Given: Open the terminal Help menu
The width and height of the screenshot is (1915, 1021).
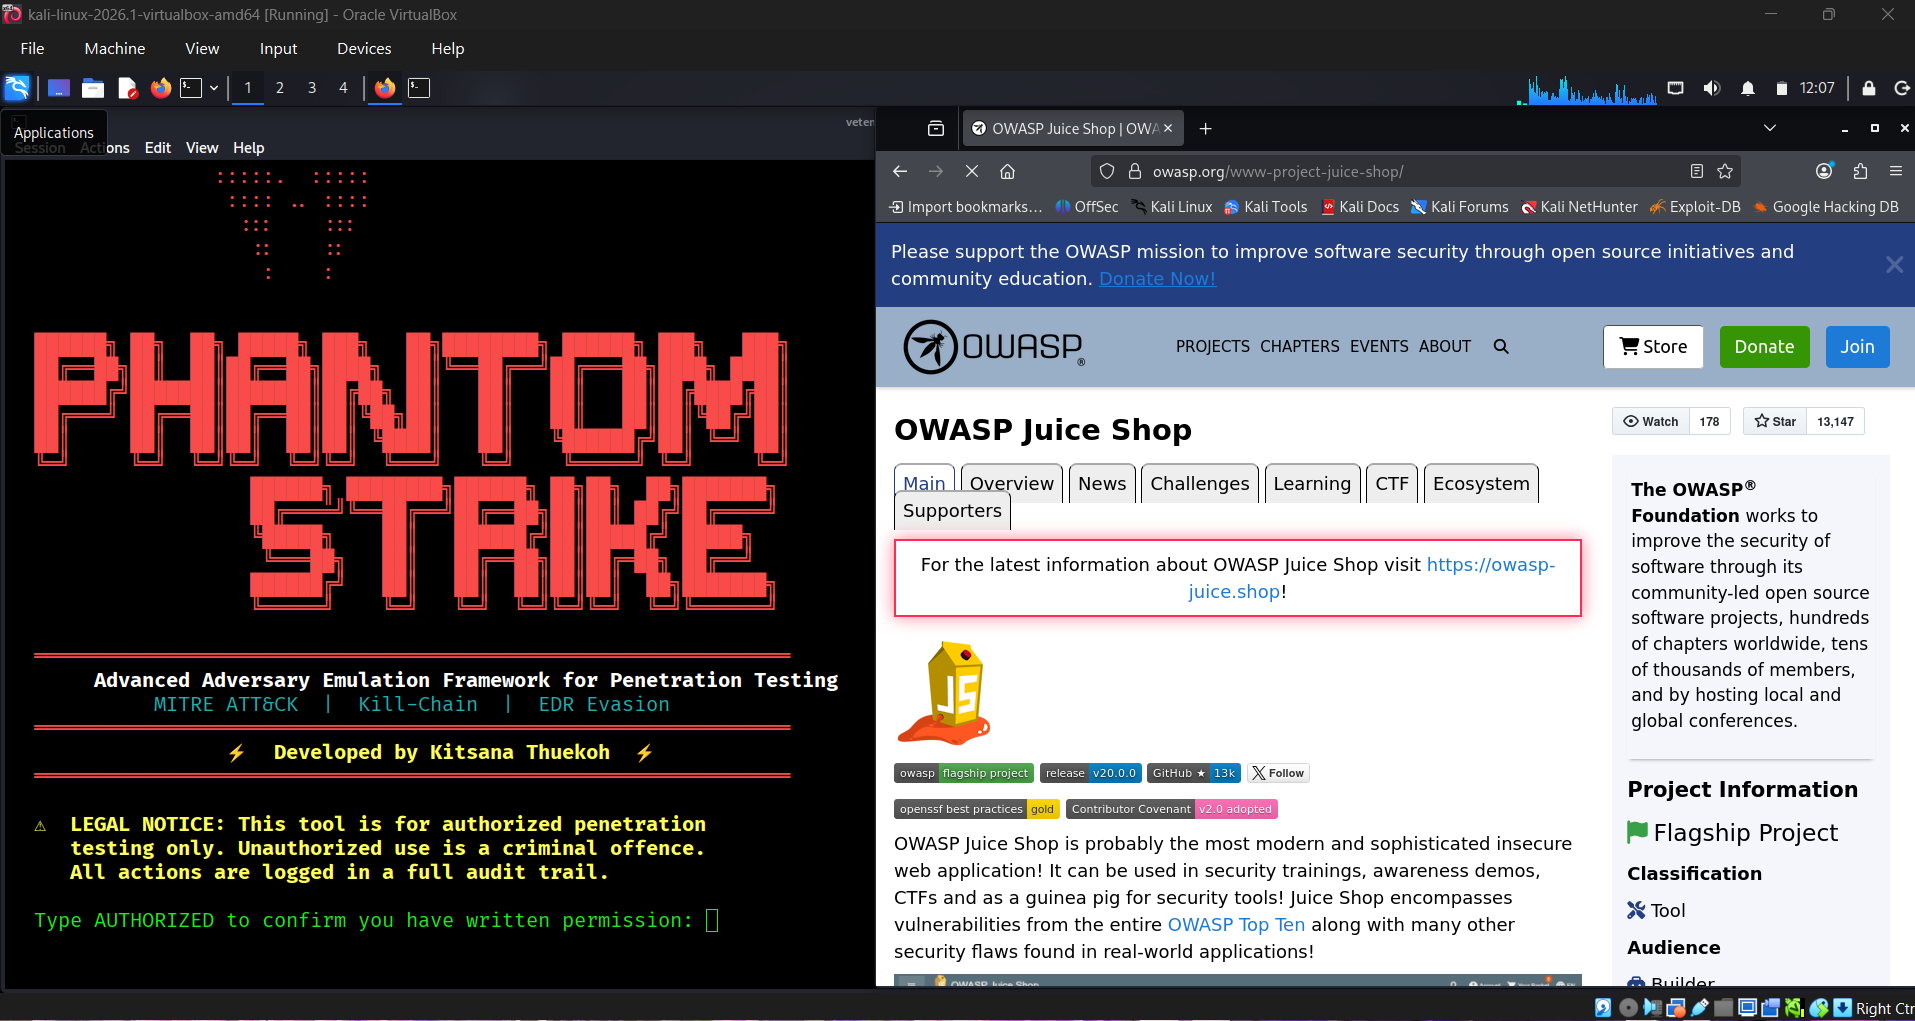Looking at the screenshot, I should pos(249,148).
